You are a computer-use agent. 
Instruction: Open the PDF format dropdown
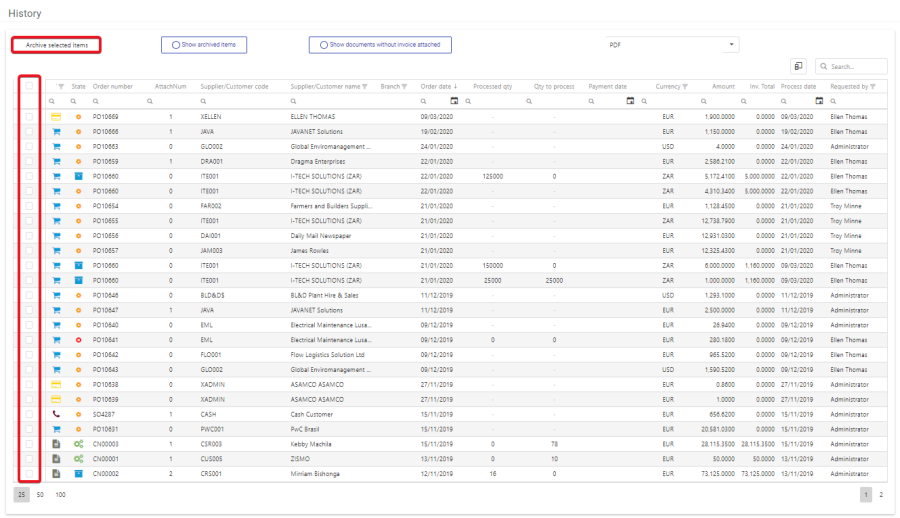tap(672, 45)
